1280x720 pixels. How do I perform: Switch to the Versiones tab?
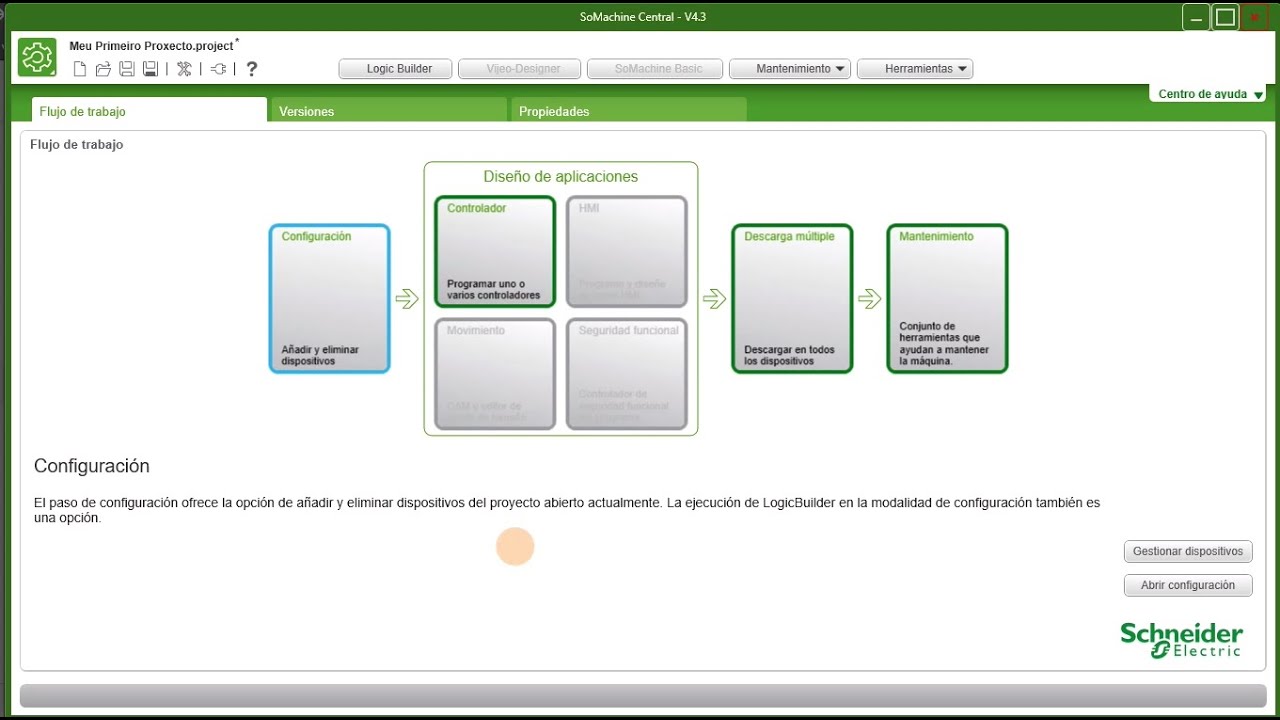tap(389, 111)
